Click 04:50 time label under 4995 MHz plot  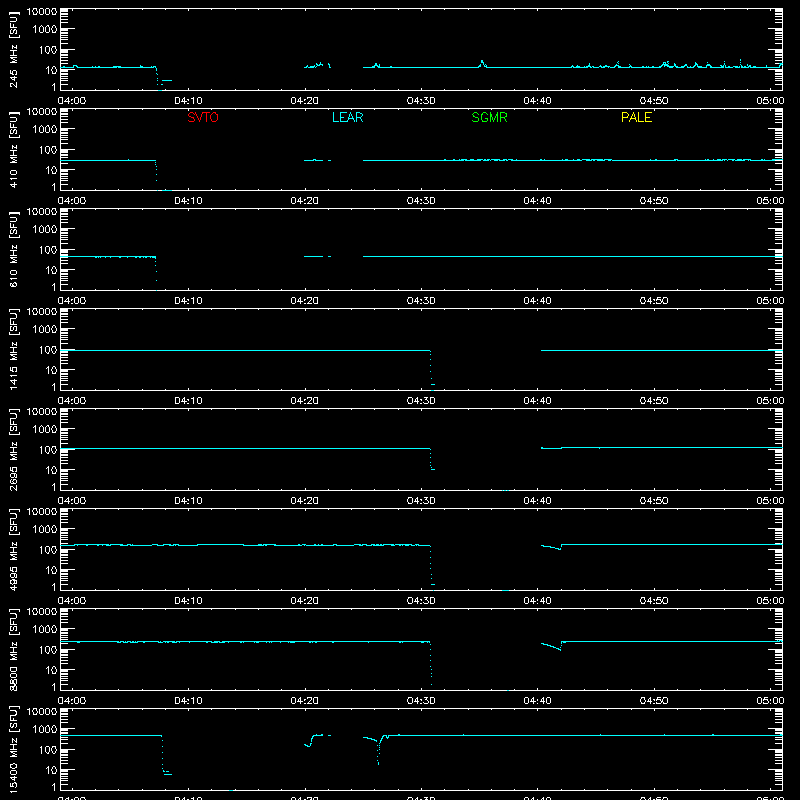(654, 601)
